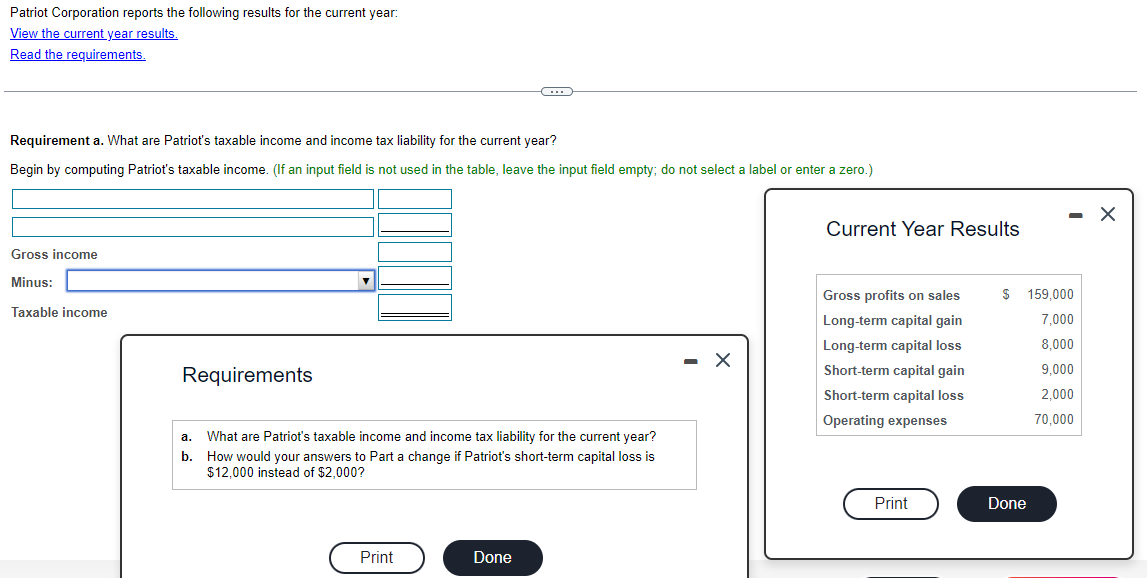
Task: Open the View the current year results link
Action: [94, 34]
